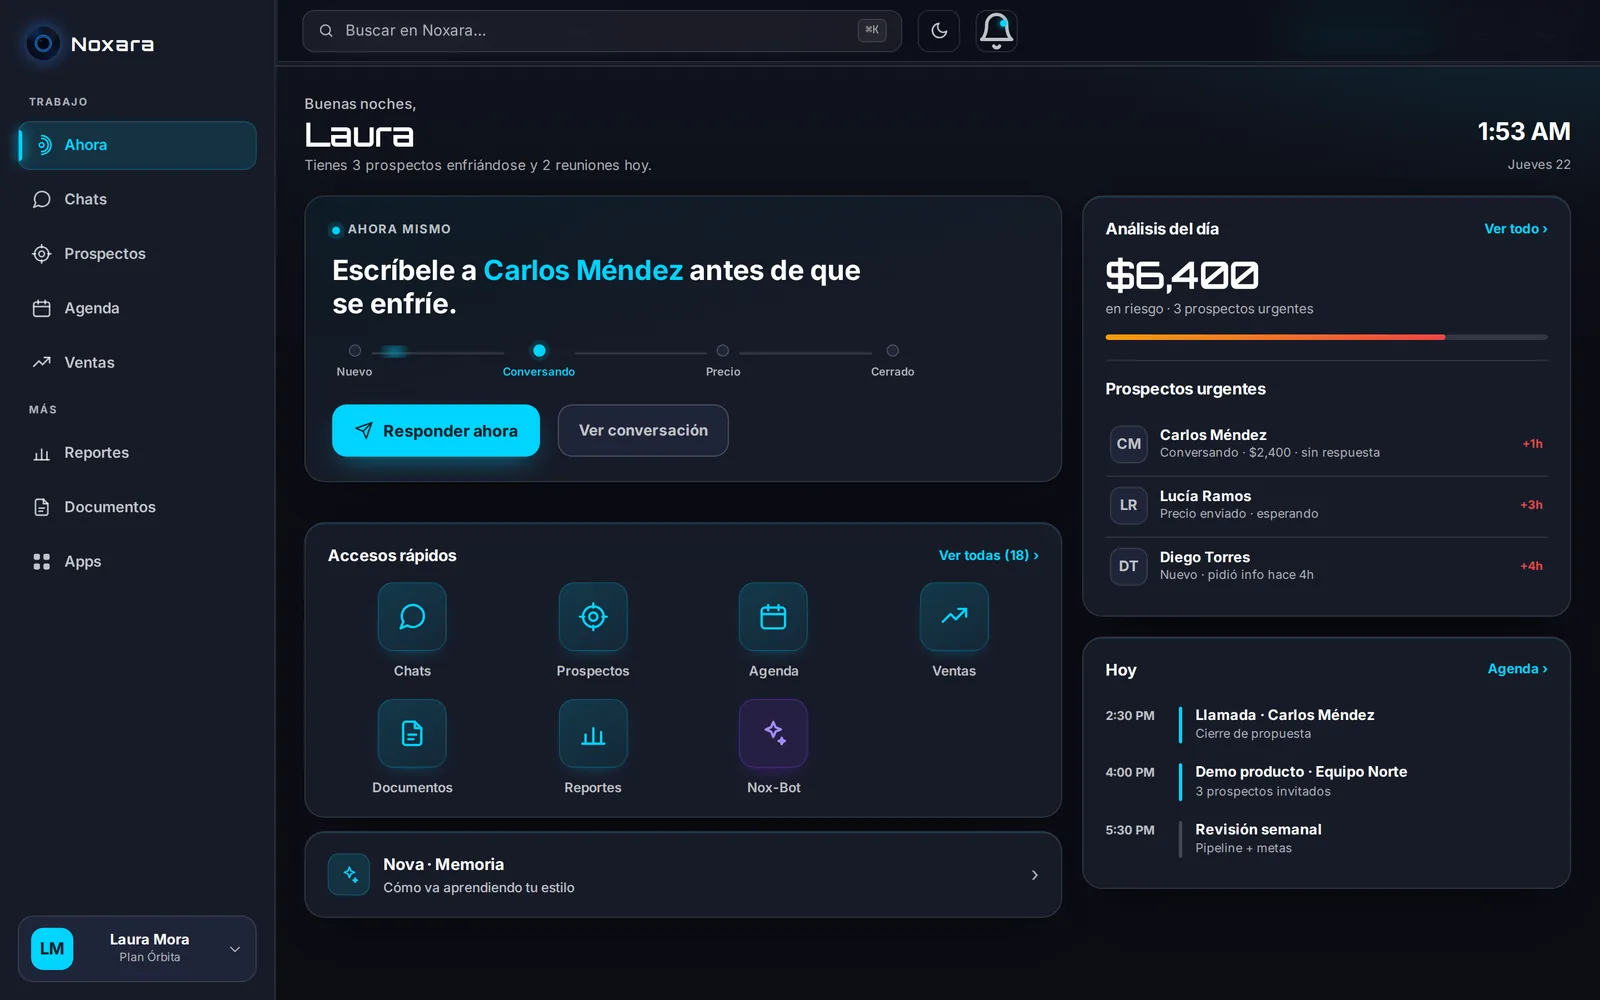The image size is (1600, 1000).
Task: Open Lucía Ramos urgent prospect row
Action: click(x=1327, y=505)
